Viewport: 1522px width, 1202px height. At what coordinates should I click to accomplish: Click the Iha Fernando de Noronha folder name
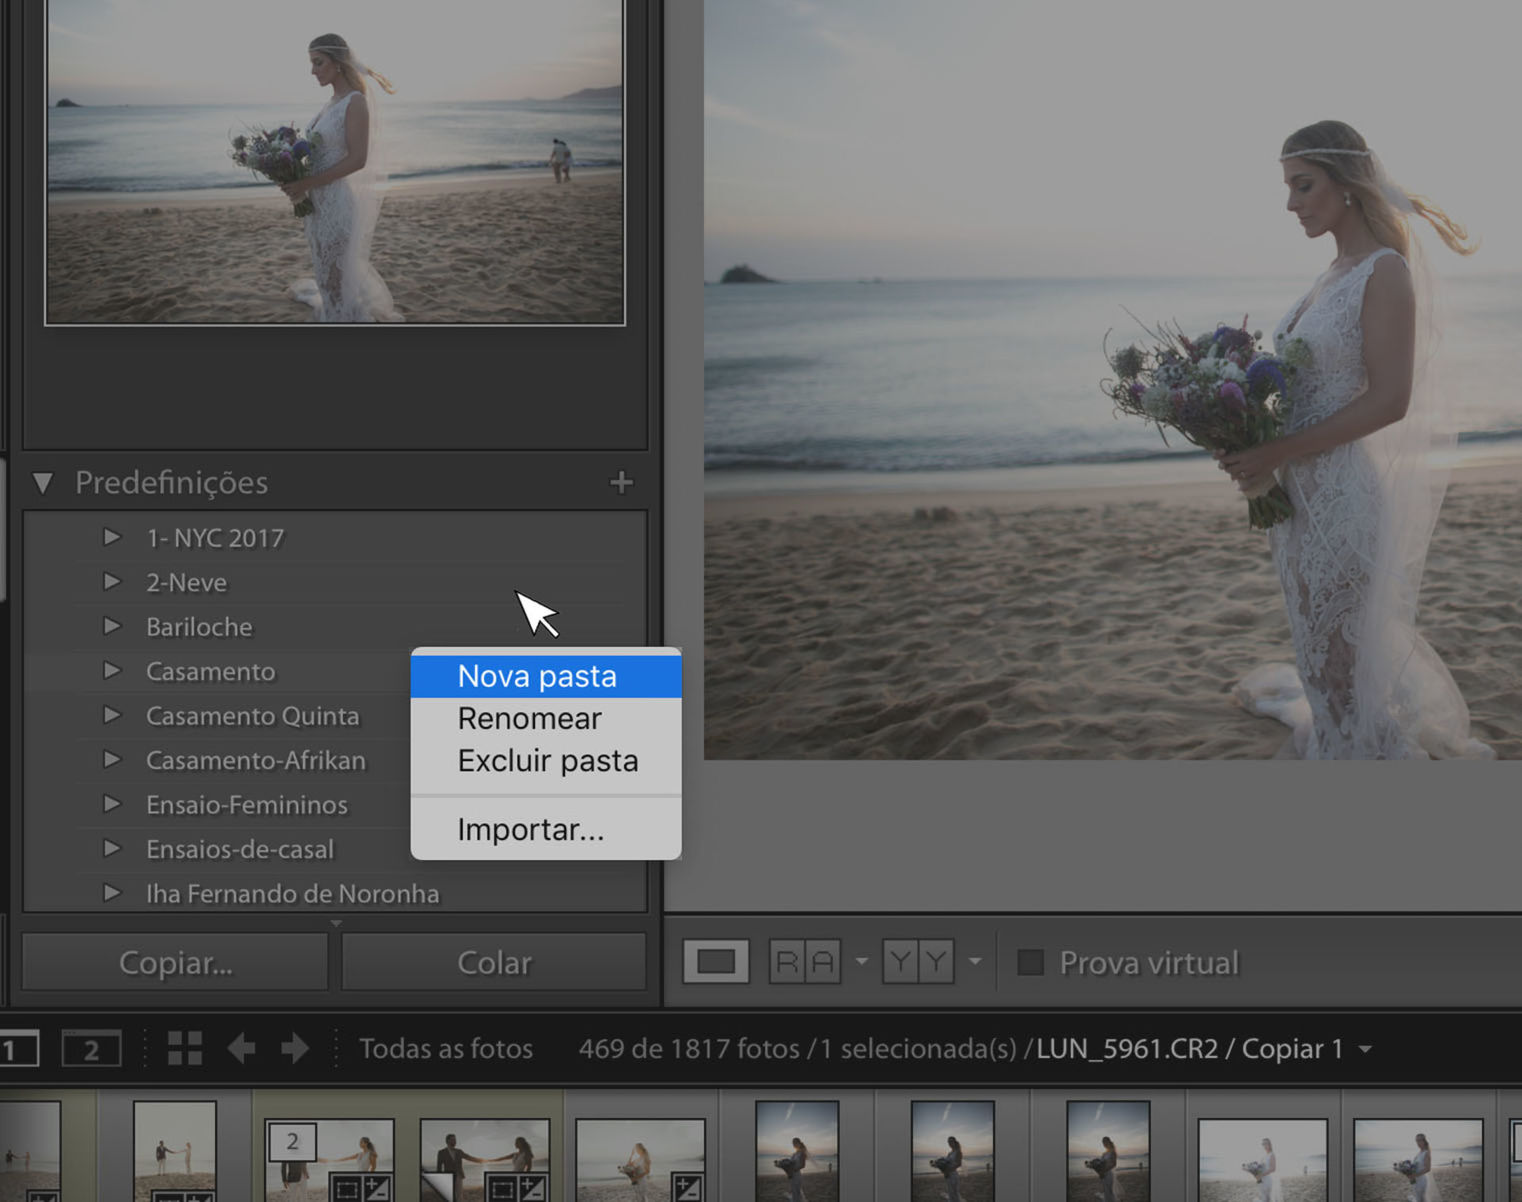(292, 894)
